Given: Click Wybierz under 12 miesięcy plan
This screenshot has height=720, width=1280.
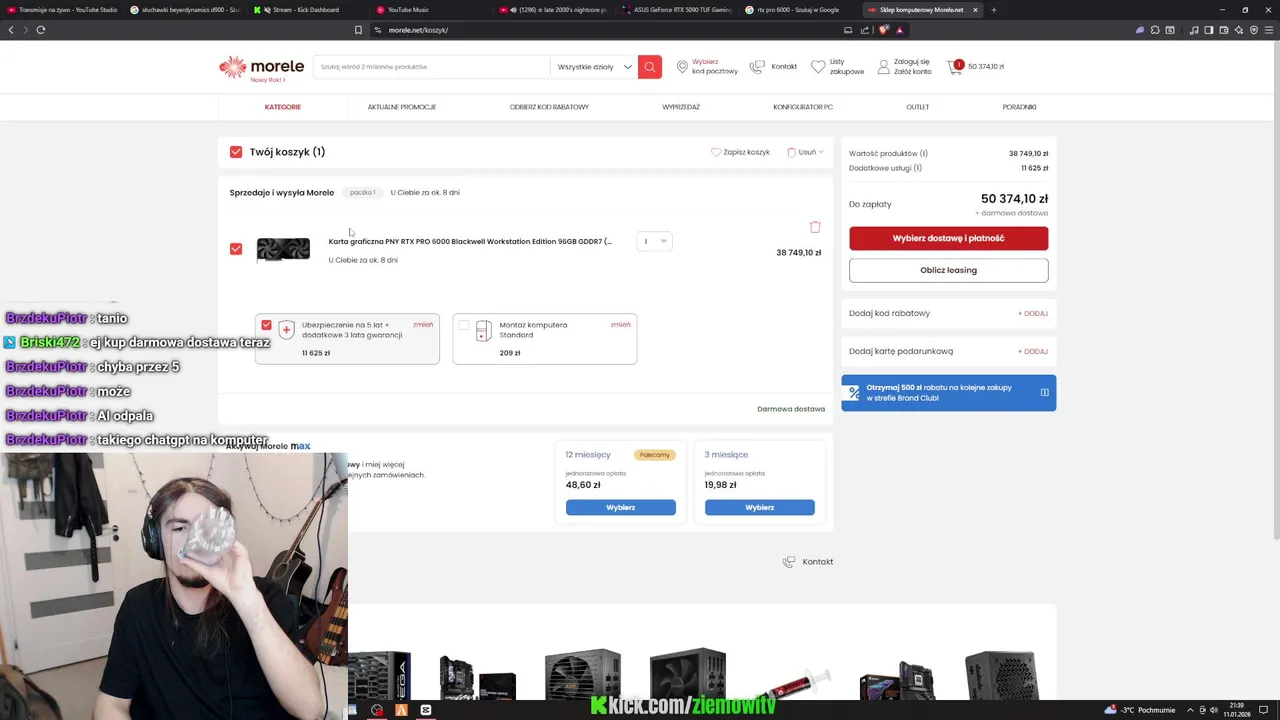Looking at the screenshot, I should (621, 507).
